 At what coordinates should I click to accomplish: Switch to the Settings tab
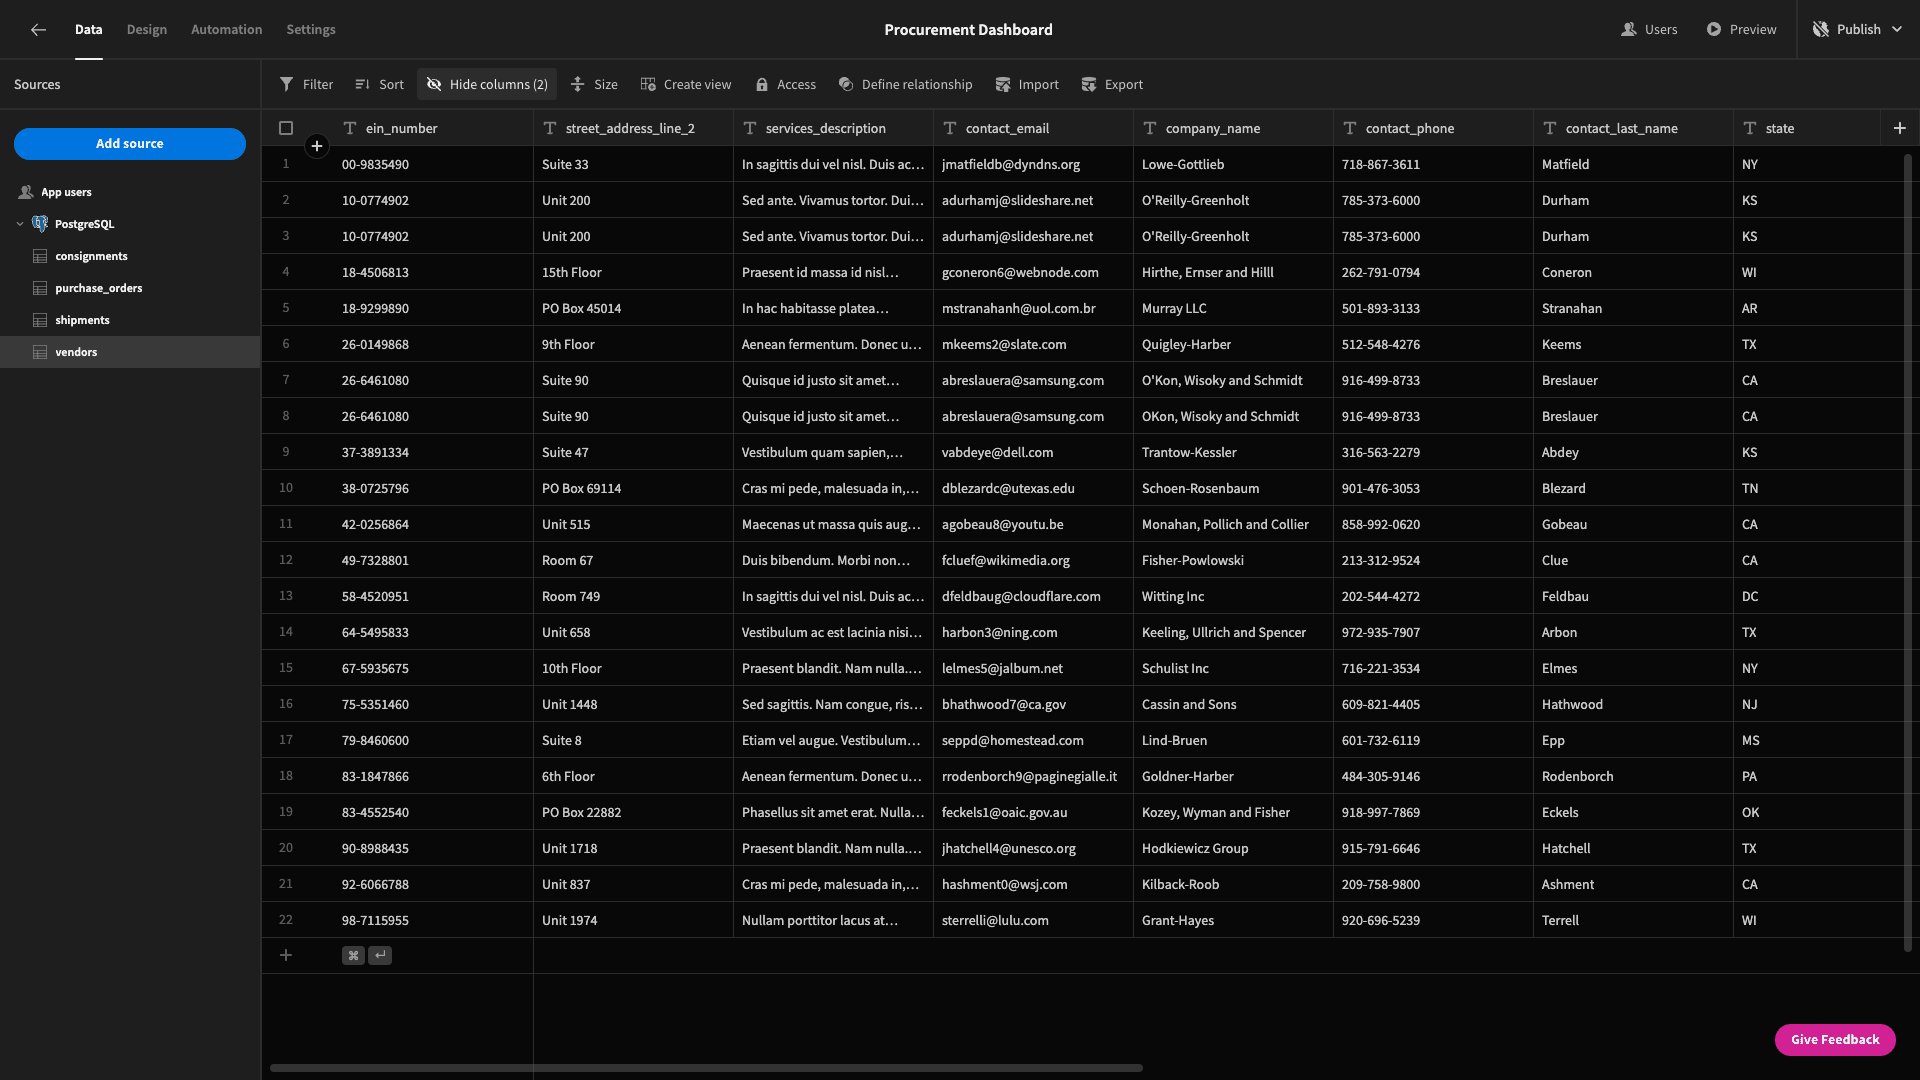[311, 30]
